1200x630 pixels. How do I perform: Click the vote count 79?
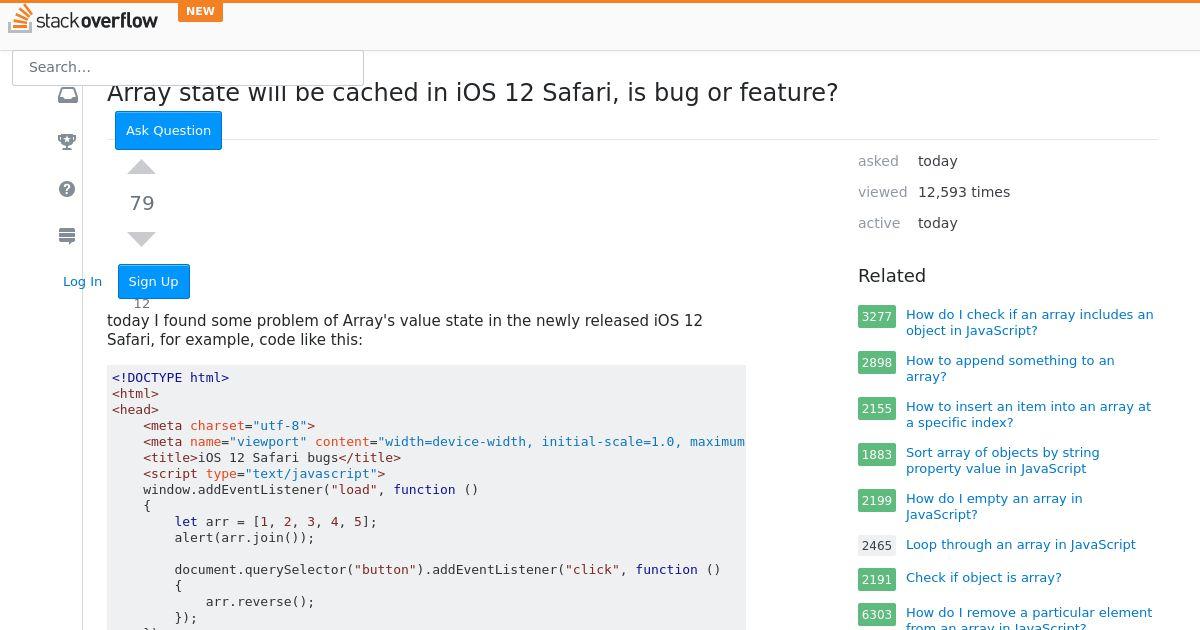click(142, 203)
